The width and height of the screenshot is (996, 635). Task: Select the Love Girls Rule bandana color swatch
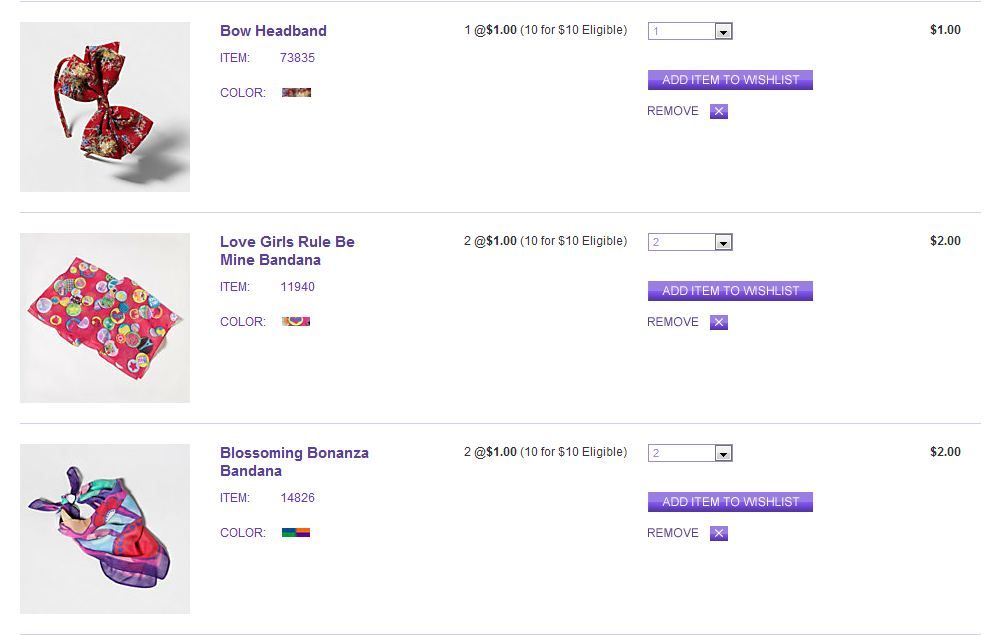296,322
